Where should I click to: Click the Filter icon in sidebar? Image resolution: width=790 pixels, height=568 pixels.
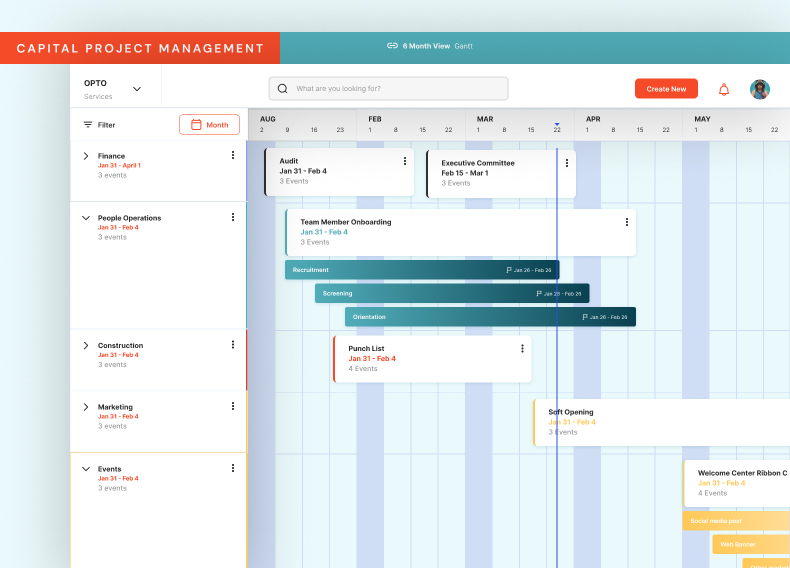point(88,125)
